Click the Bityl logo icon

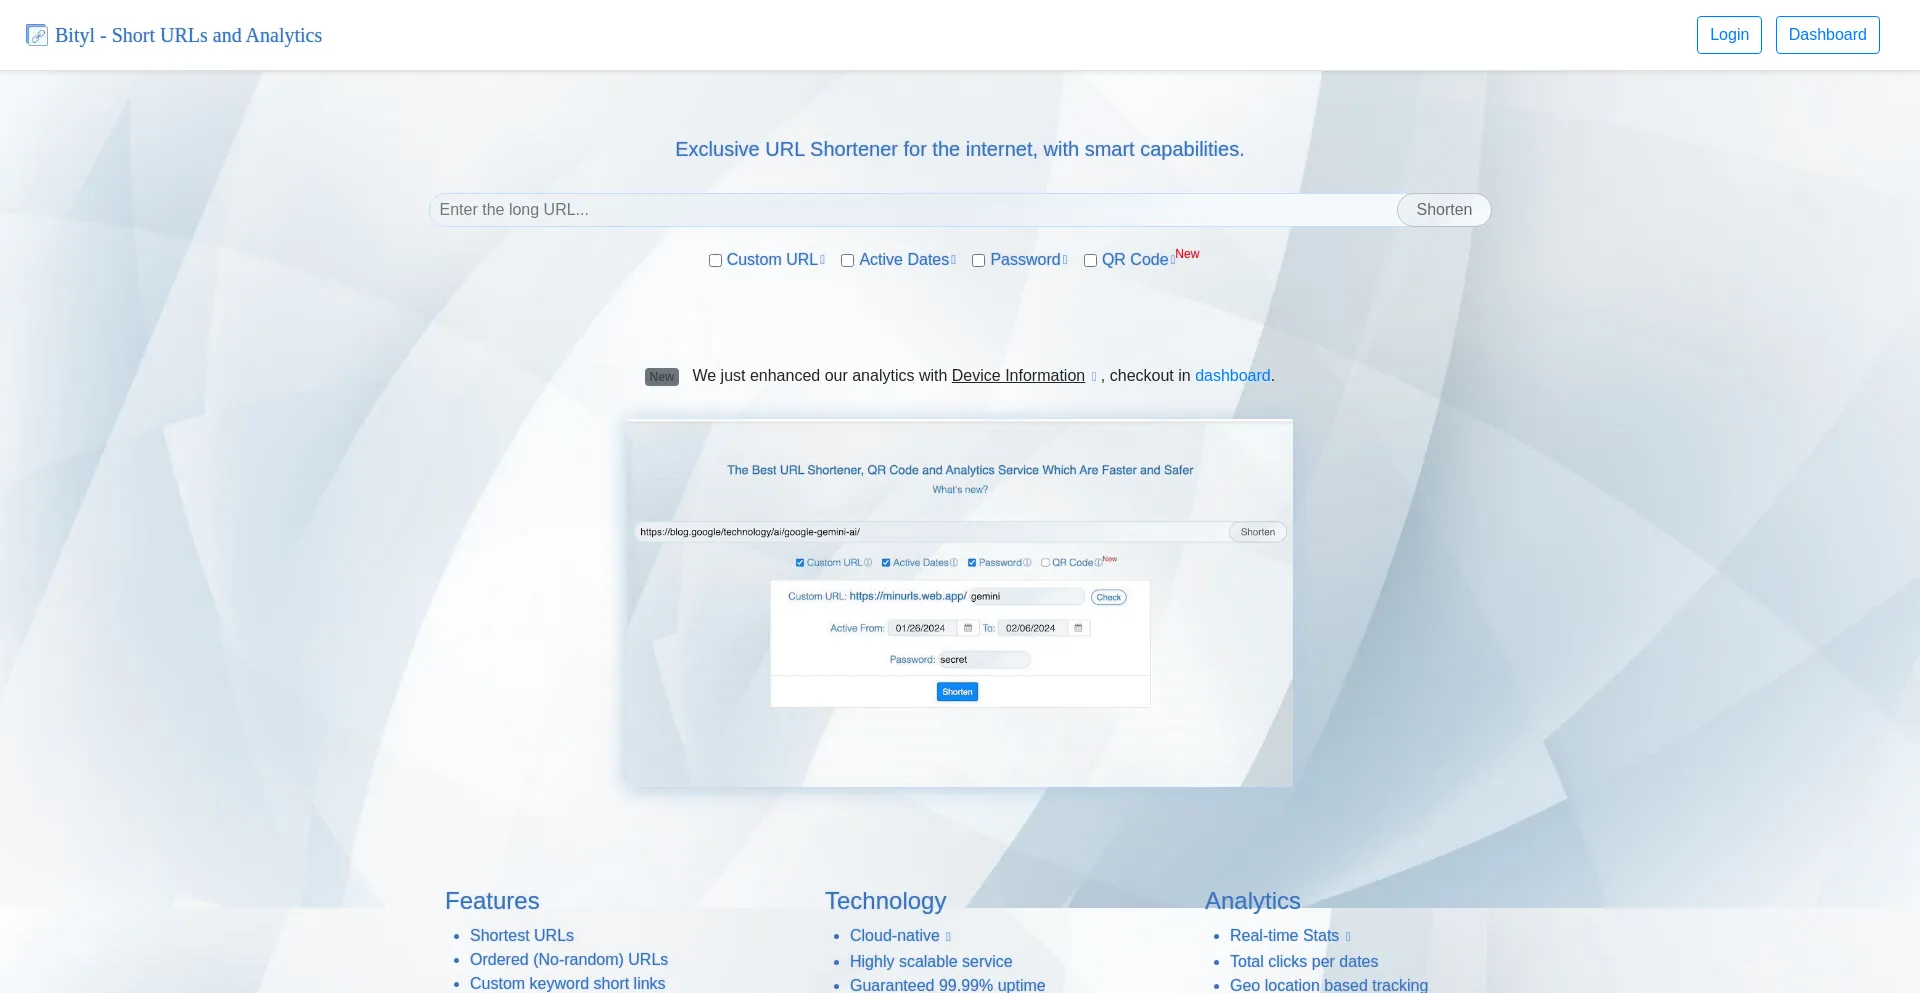37,35
